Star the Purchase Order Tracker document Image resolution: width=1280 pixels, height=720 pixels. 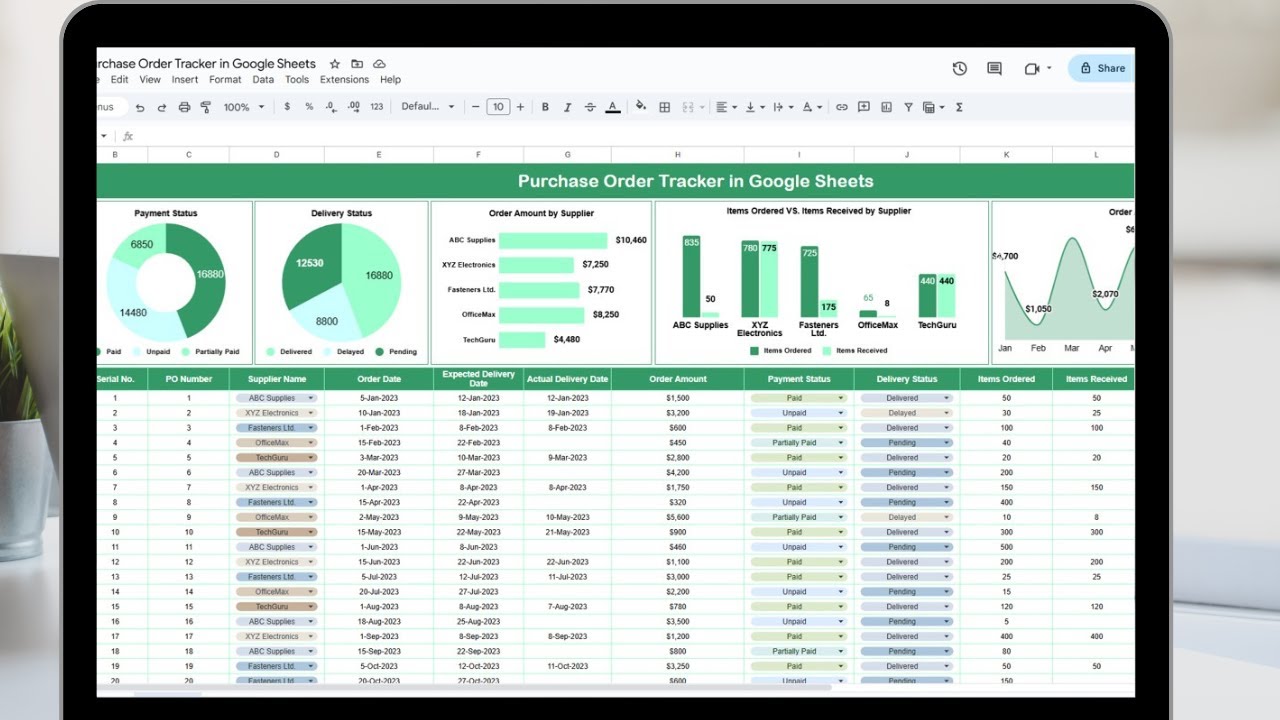(335, 64)
